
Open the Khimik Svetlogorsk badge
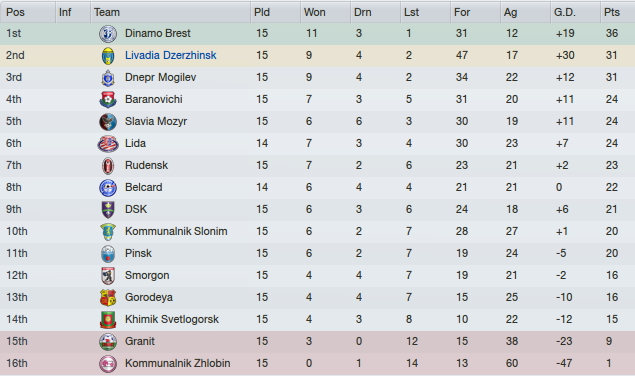coord(108,320)
